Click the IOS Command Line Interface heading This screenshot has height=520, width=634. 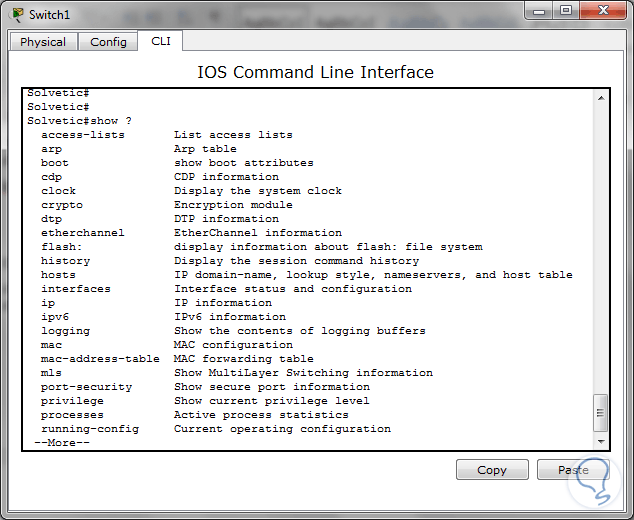click(315, 72)
